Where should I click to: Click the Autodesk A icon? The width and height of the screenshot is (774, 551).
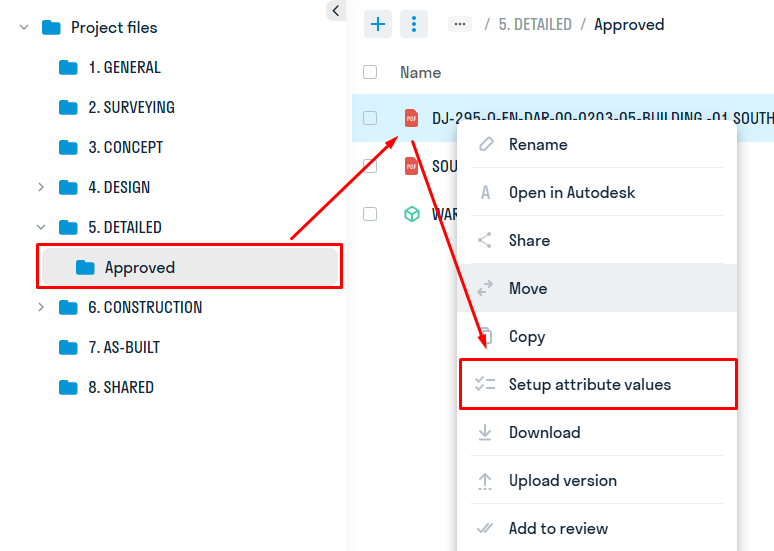[485, 193]
